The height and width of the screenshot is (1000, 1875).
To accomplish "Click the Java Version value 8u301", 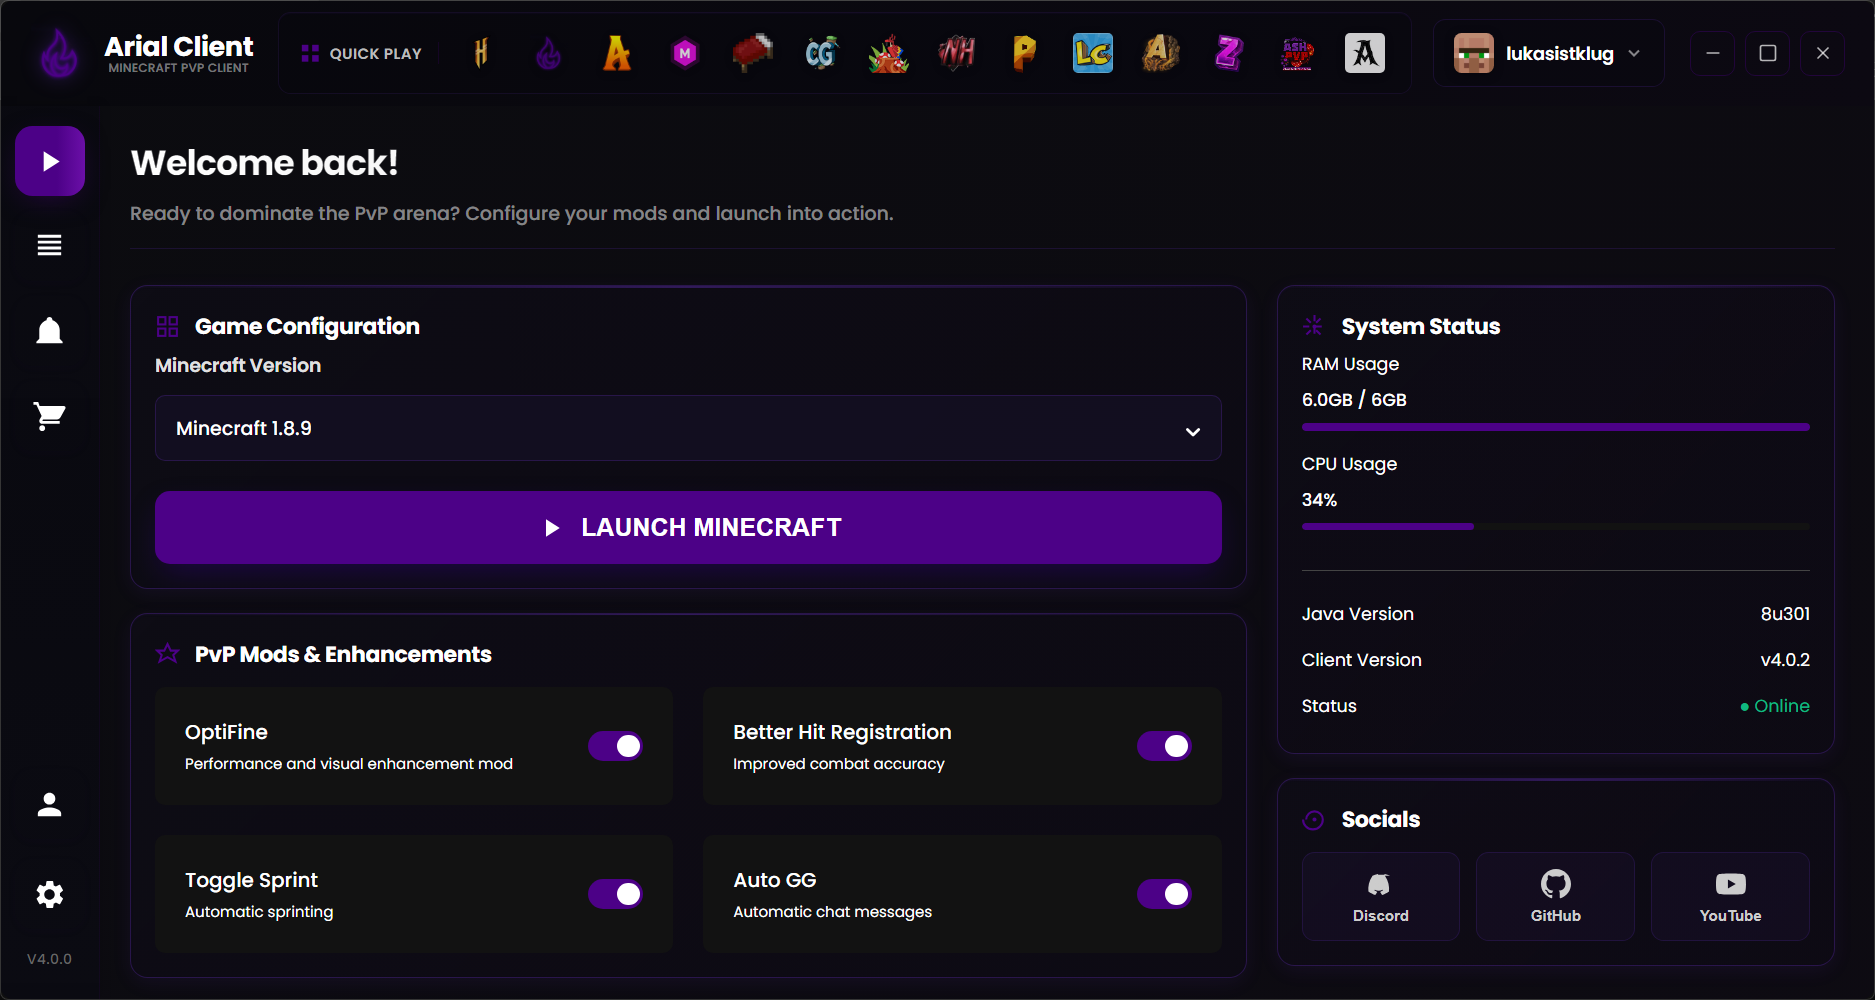I will pos(1785,614).
